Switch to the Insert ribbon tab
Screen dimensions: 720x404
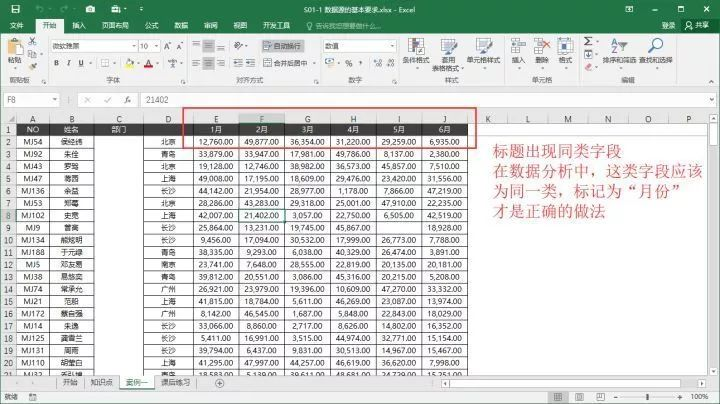click(x=79, y=26)
